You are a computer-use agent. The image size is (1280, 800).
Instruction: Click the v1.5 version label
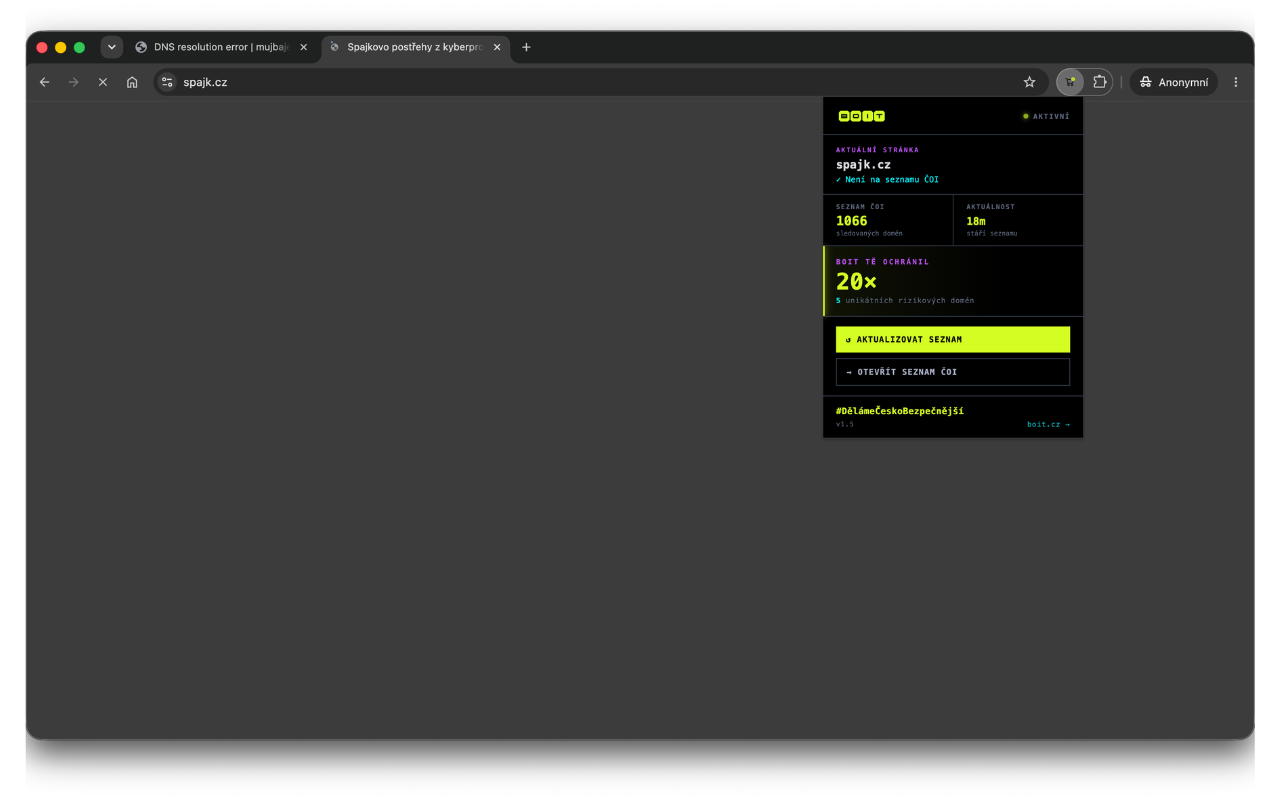tap(845, 424)
